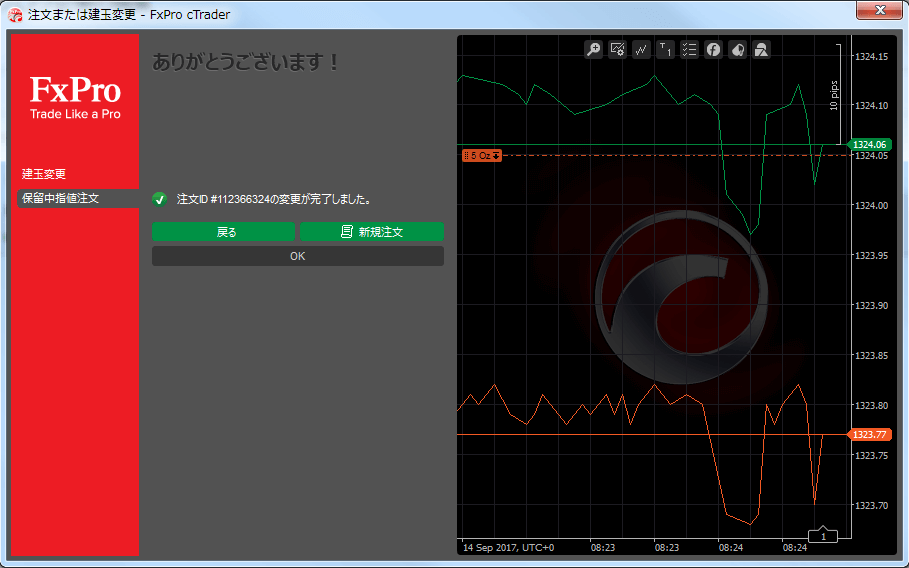909x568 pixels.
Task: Click the order ID #112366324 confirmation text
Action: pyautogui.click(x=274, y=199)
